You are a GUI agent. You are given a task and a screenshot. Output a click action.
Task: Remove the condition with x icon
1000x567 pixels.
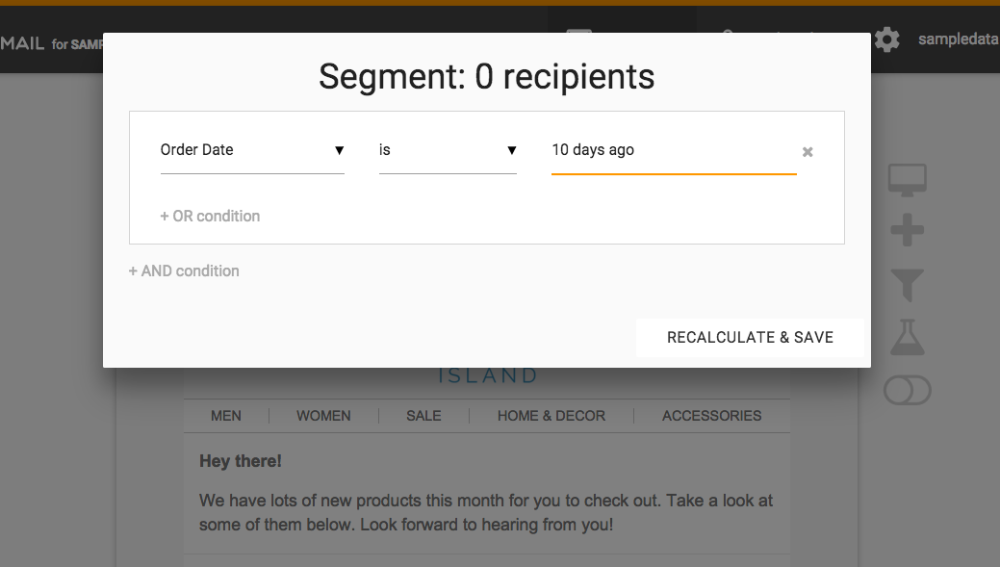pos(808,152)
